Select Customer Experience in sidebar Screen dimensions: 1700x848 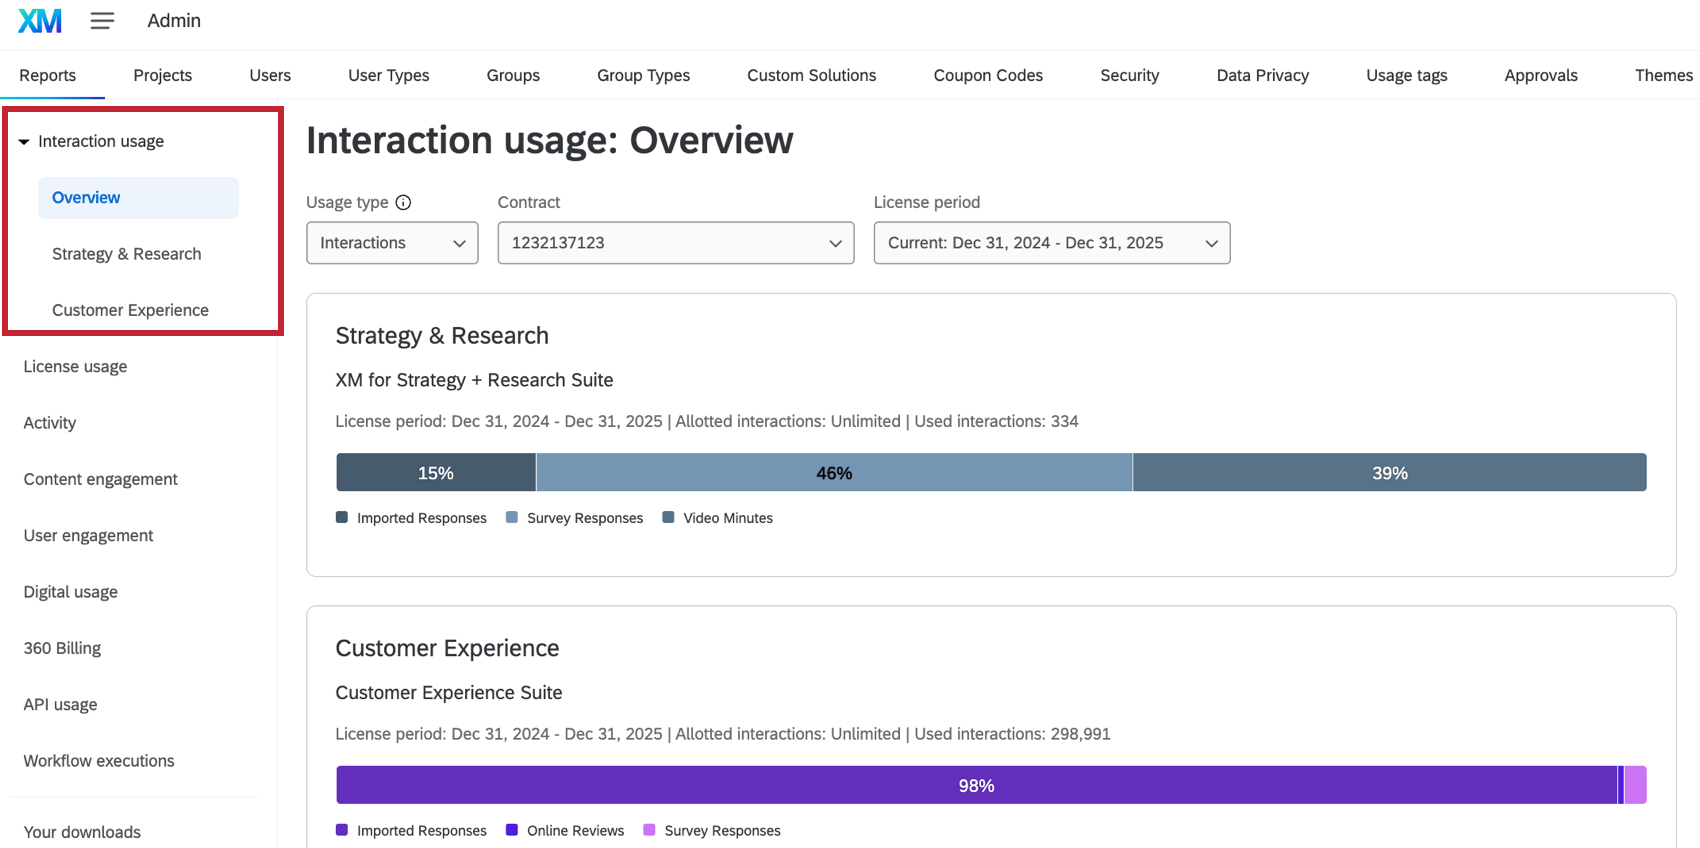coord(130,310)
